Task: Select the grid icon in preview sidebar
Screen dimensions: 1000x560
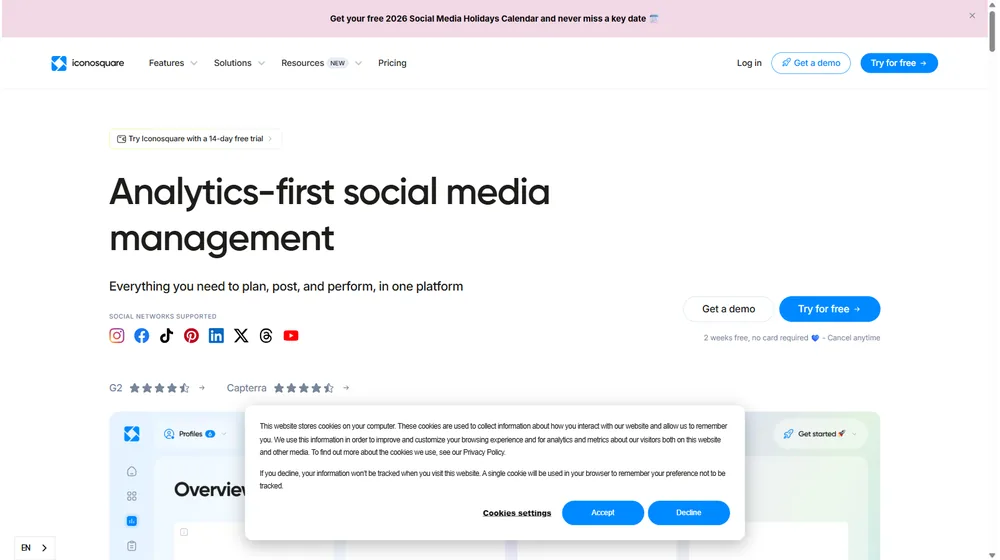Action: pos(131,496)
